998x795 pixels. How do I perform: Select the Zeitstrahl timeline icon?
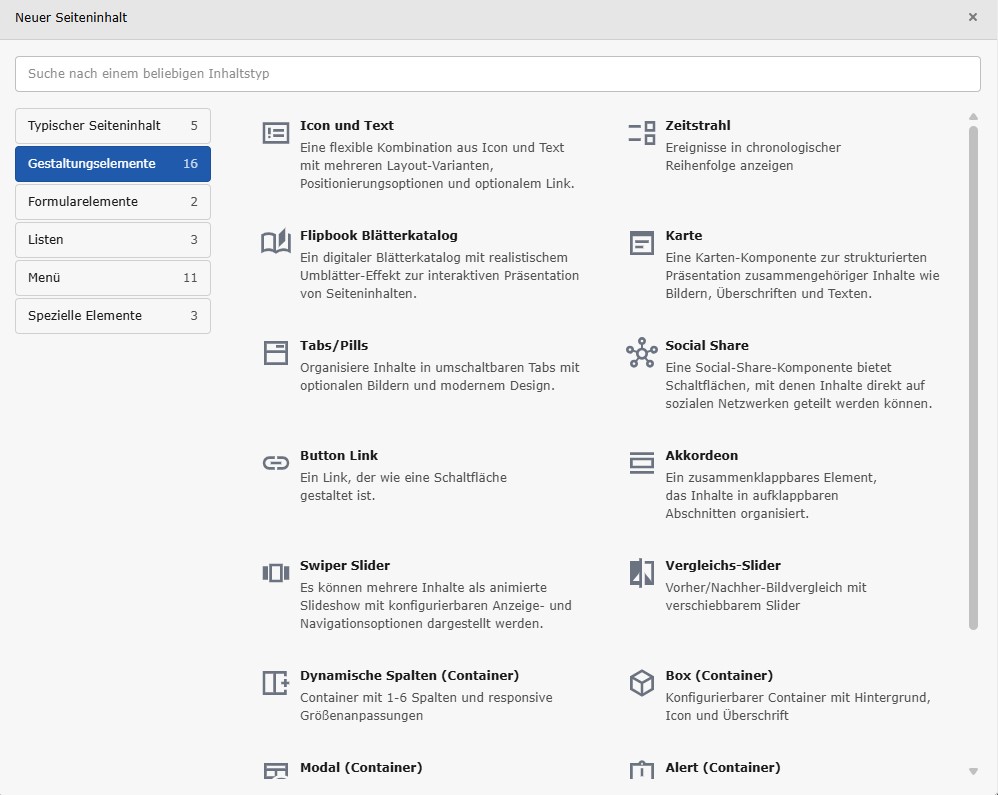tap(641, 133)
